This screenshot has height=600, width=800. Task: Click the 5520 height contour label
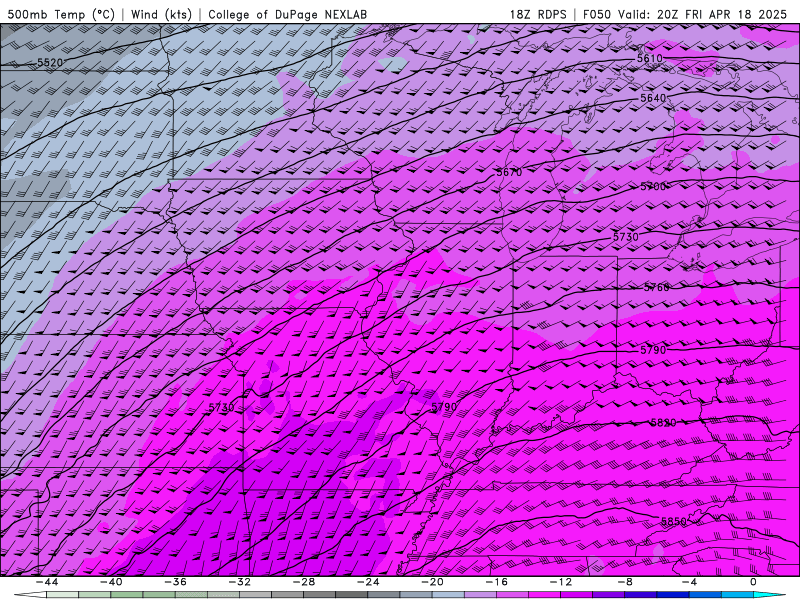point(50,63)
